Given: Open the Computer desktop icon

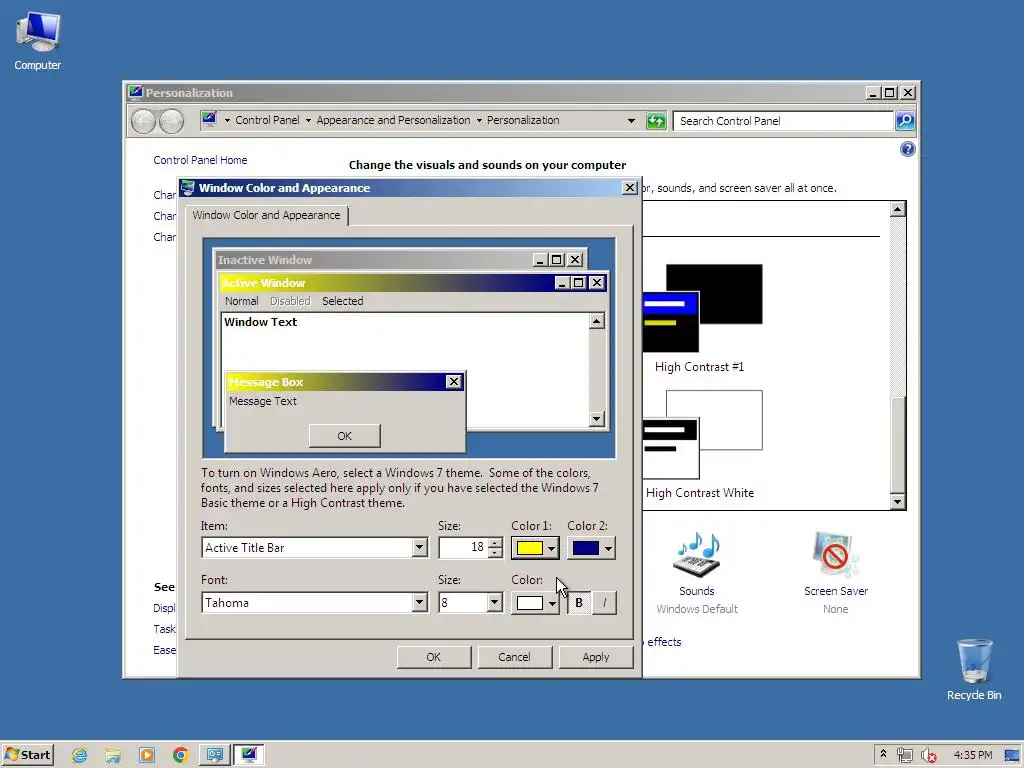Looking at the screenshot, I should click(38, 42).
